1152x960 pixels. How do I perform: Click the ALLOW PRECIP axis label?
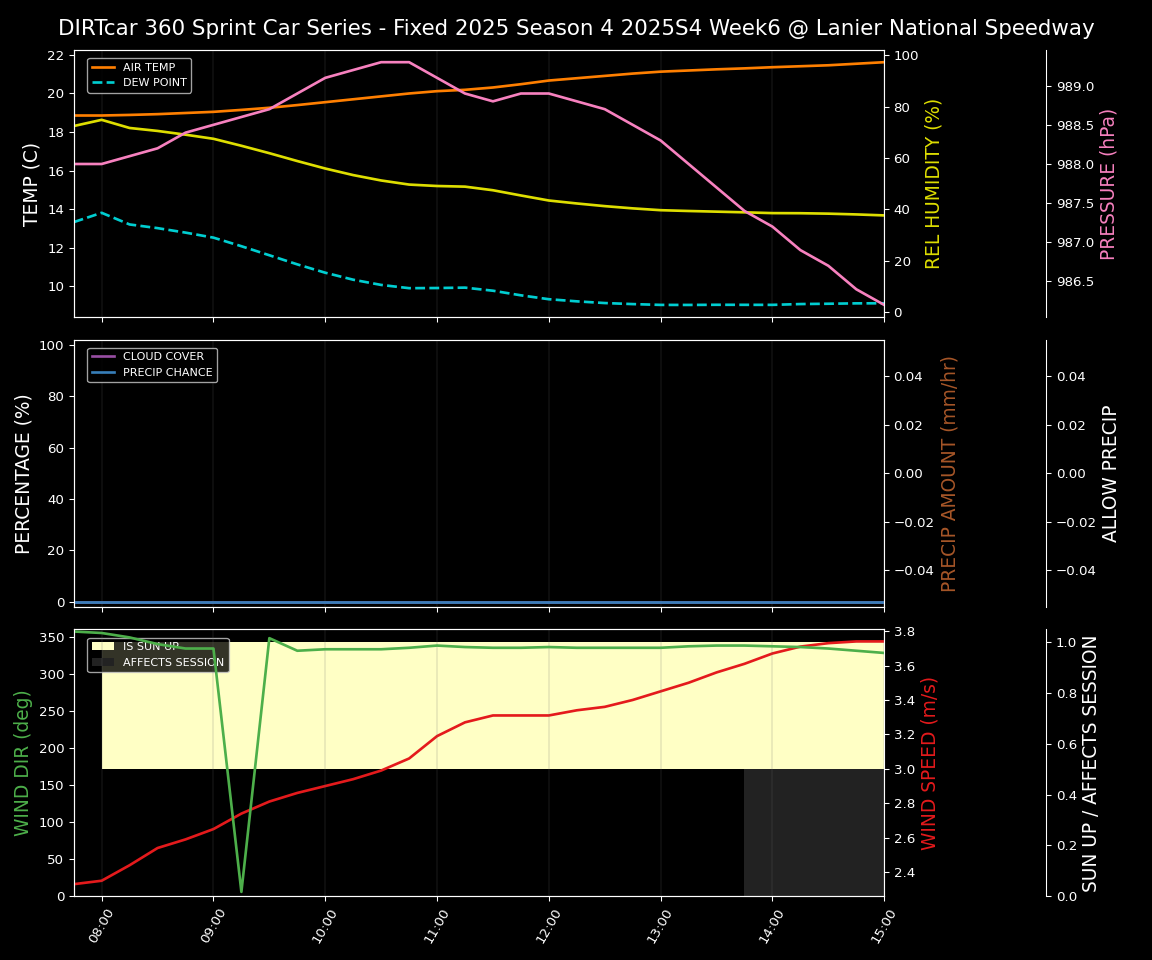[x=1110, y=473]
